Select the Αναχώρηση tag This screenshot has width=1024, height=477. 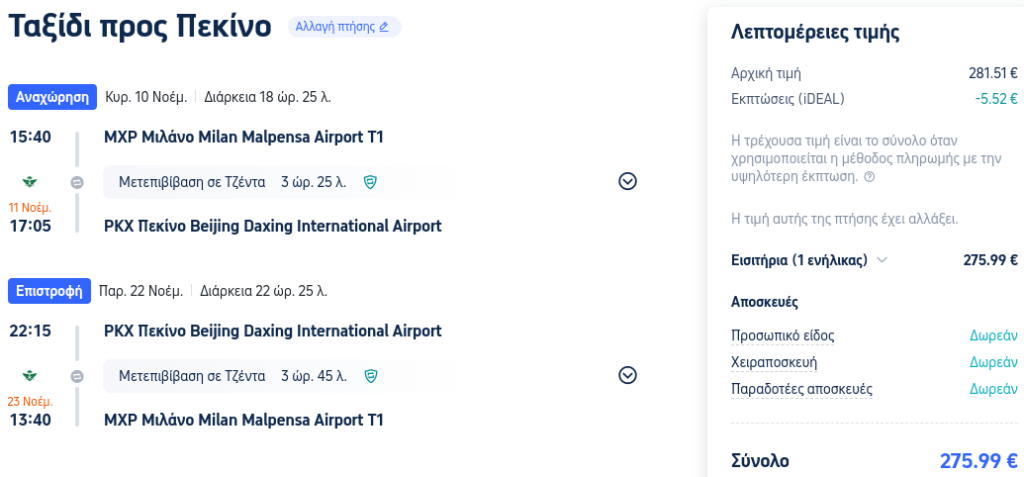(52, 97)
